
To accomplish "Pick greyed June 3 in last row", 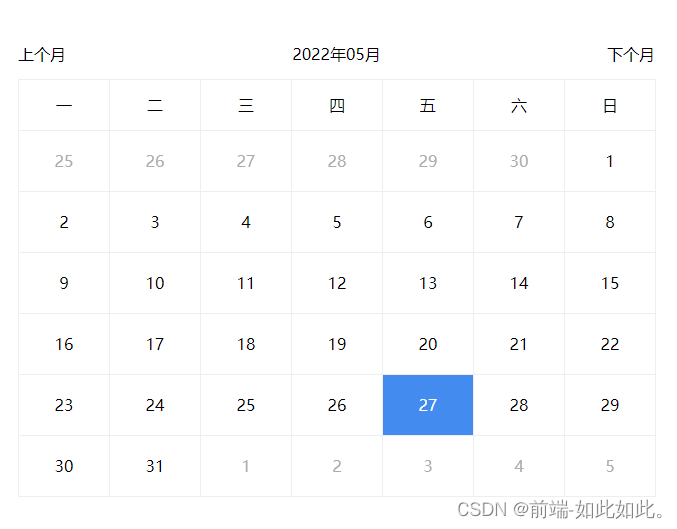I will 428,466.
